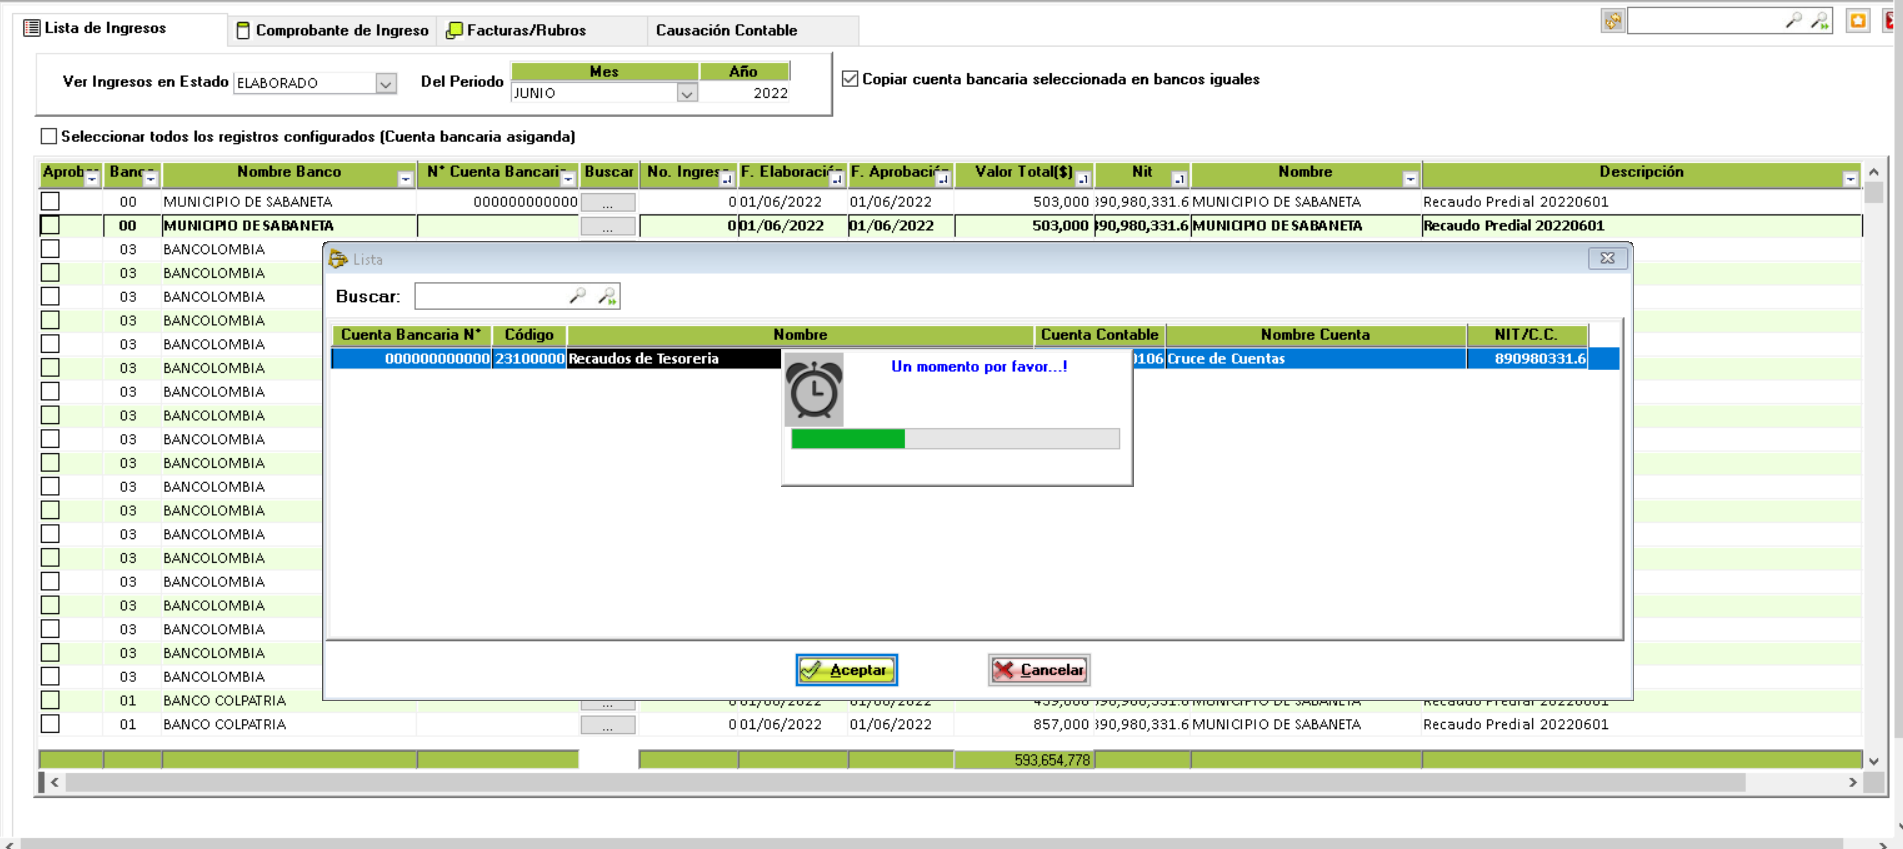Click the refresh arrows icon top right

point(1612,21)
